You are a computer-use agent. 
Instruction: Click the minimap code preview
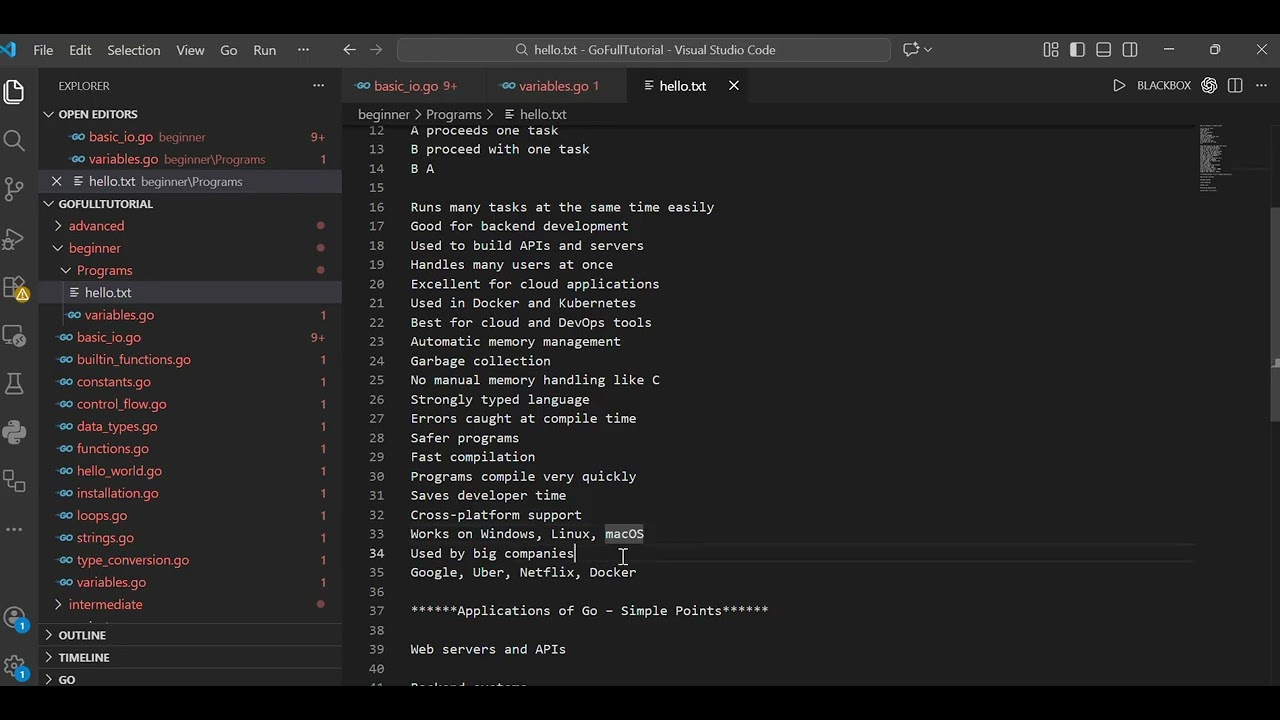[1215, 158]
